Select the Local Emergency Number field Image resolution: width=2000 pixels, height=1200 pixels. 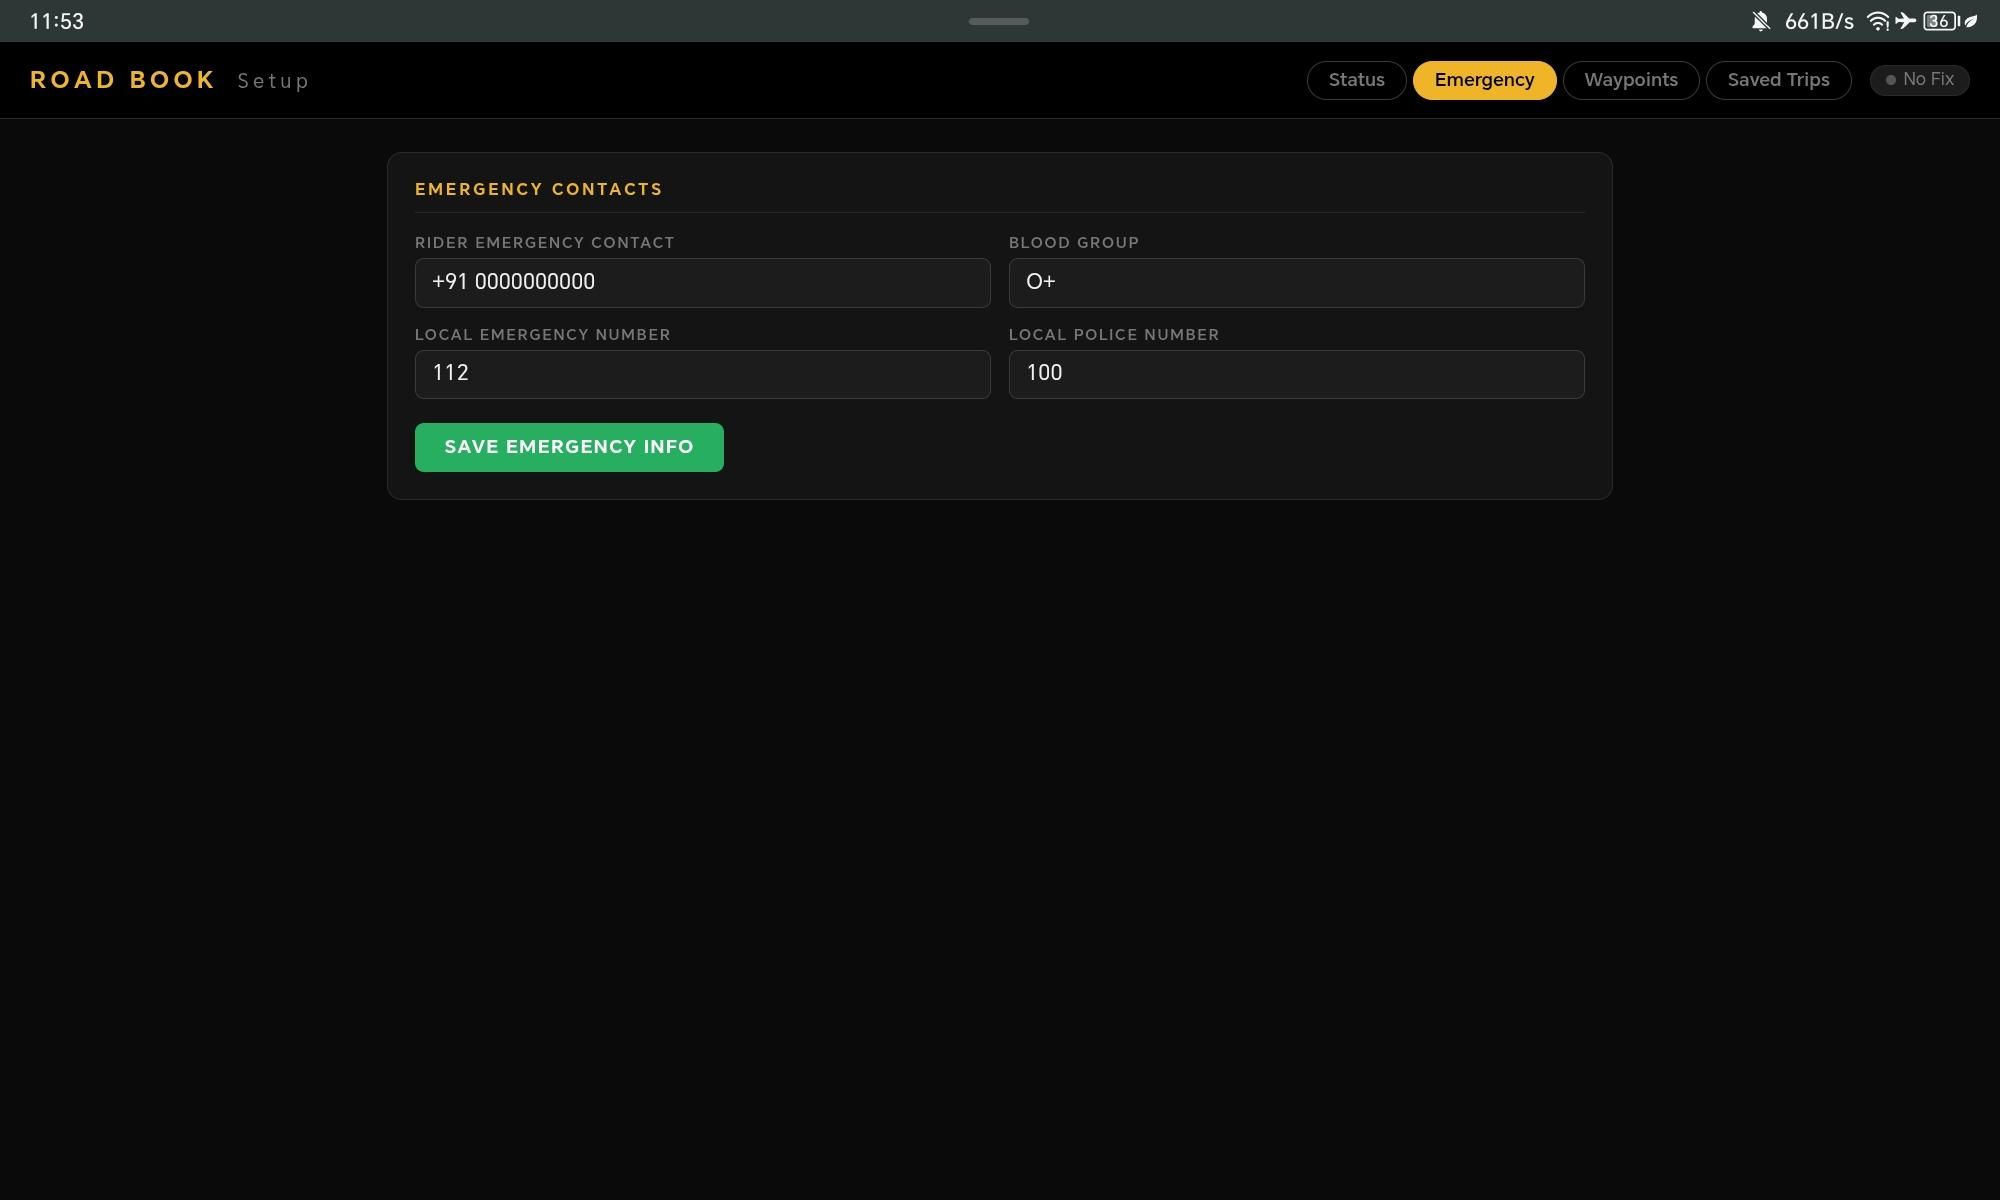702,374
